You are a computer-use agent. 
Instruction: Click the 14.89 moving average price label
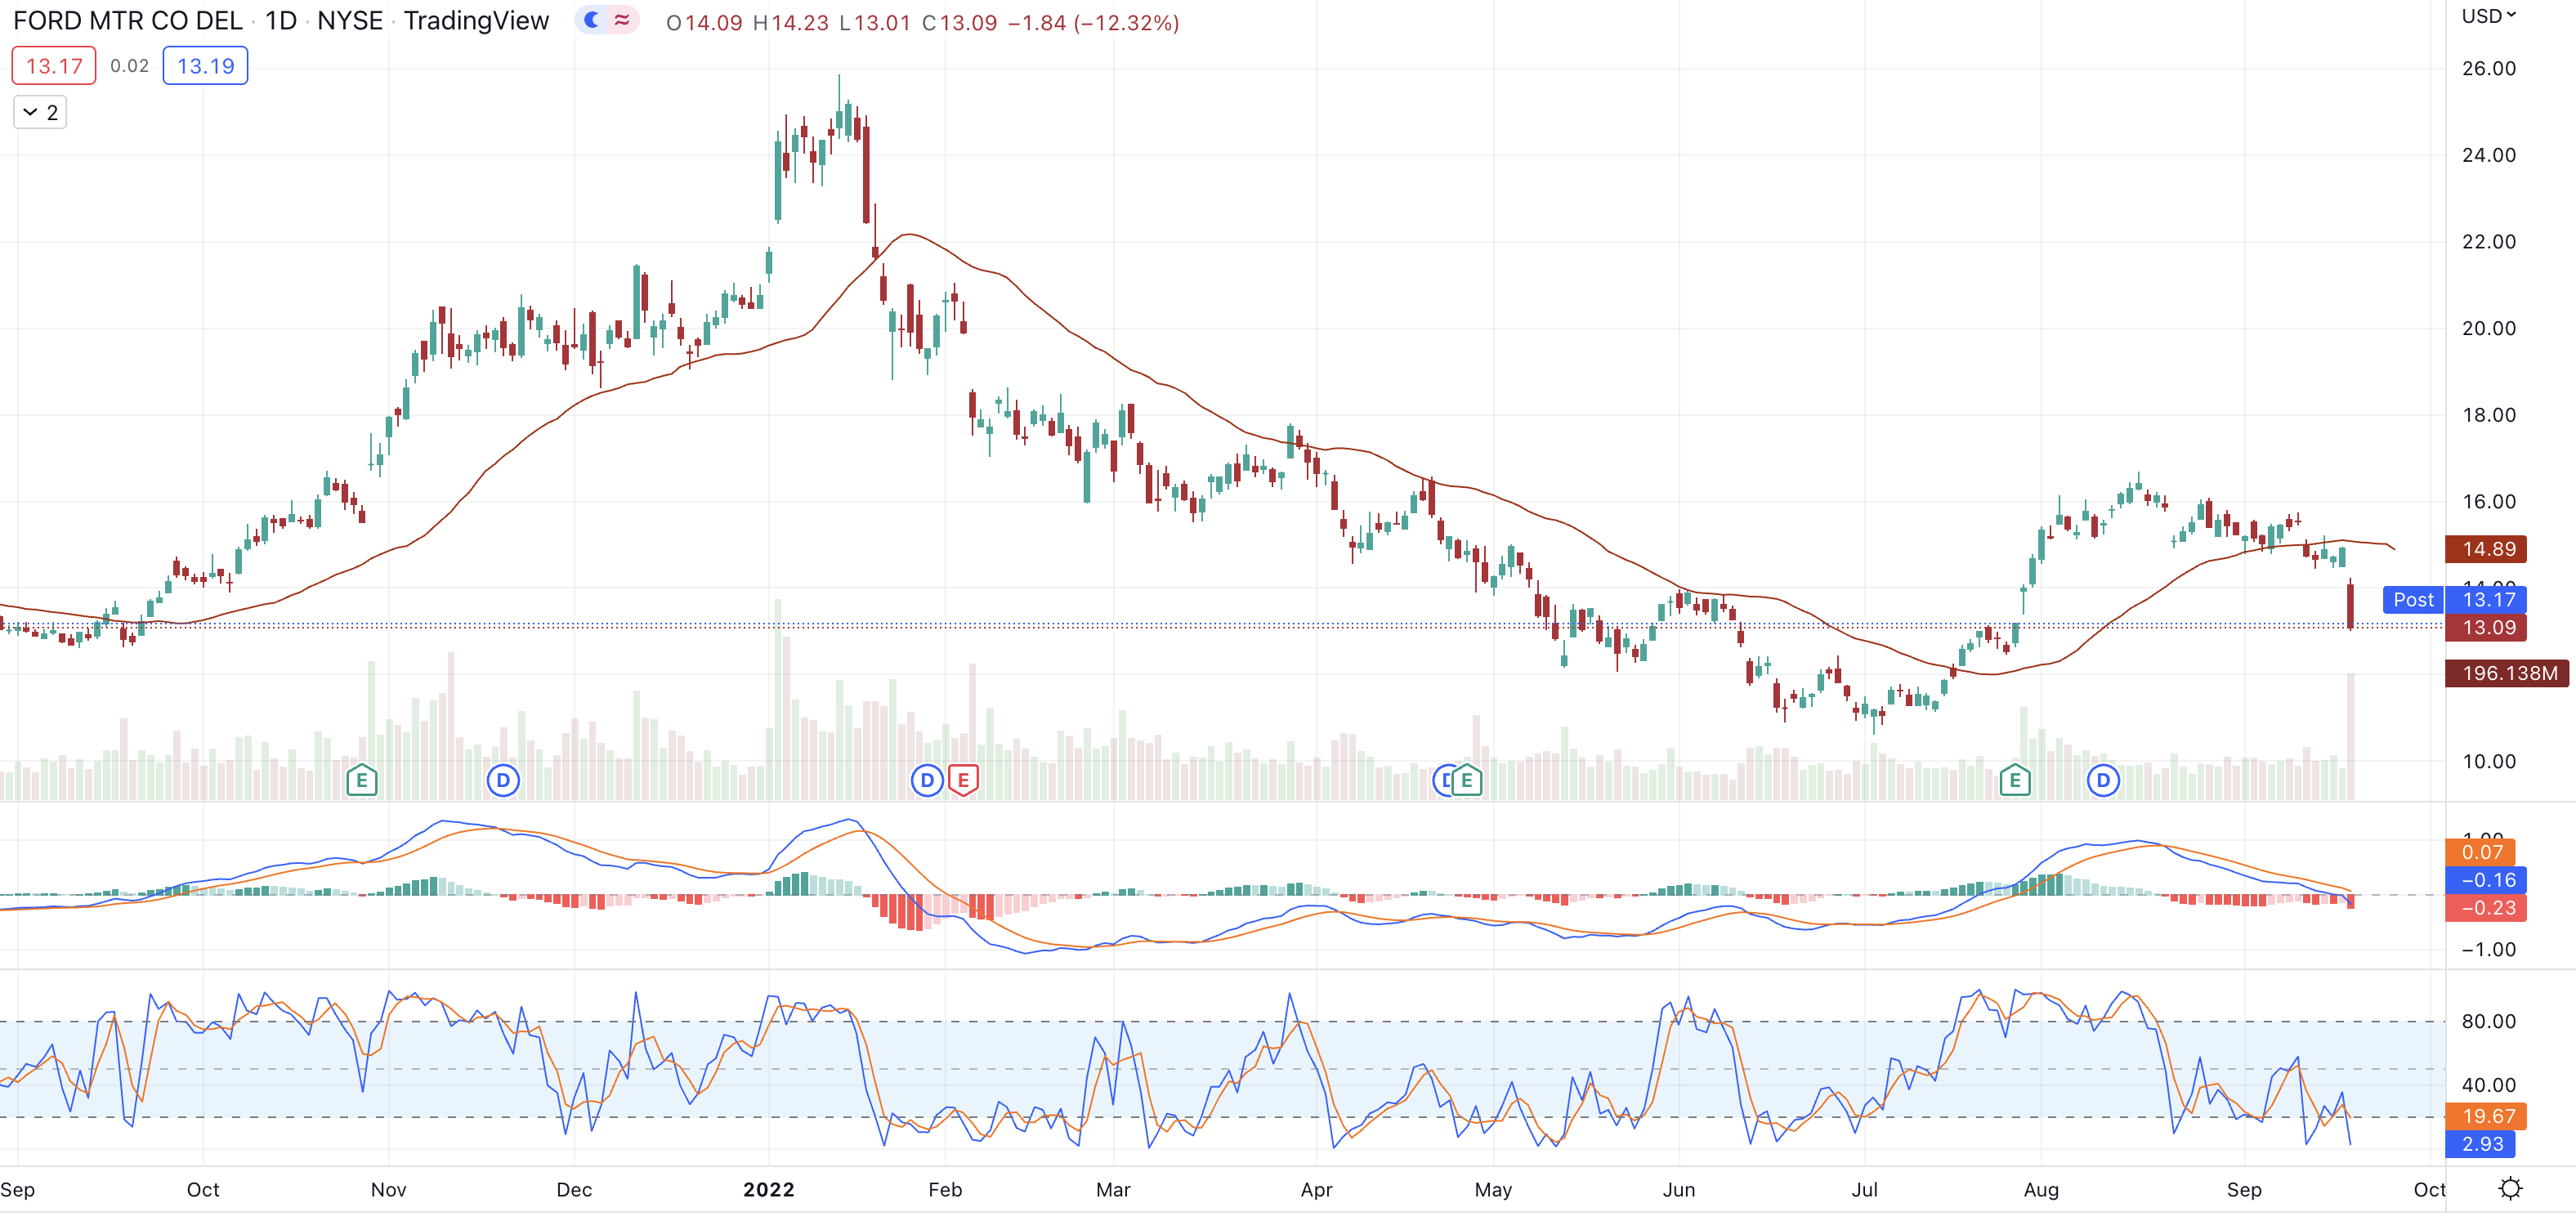[x=2488, y=549]
